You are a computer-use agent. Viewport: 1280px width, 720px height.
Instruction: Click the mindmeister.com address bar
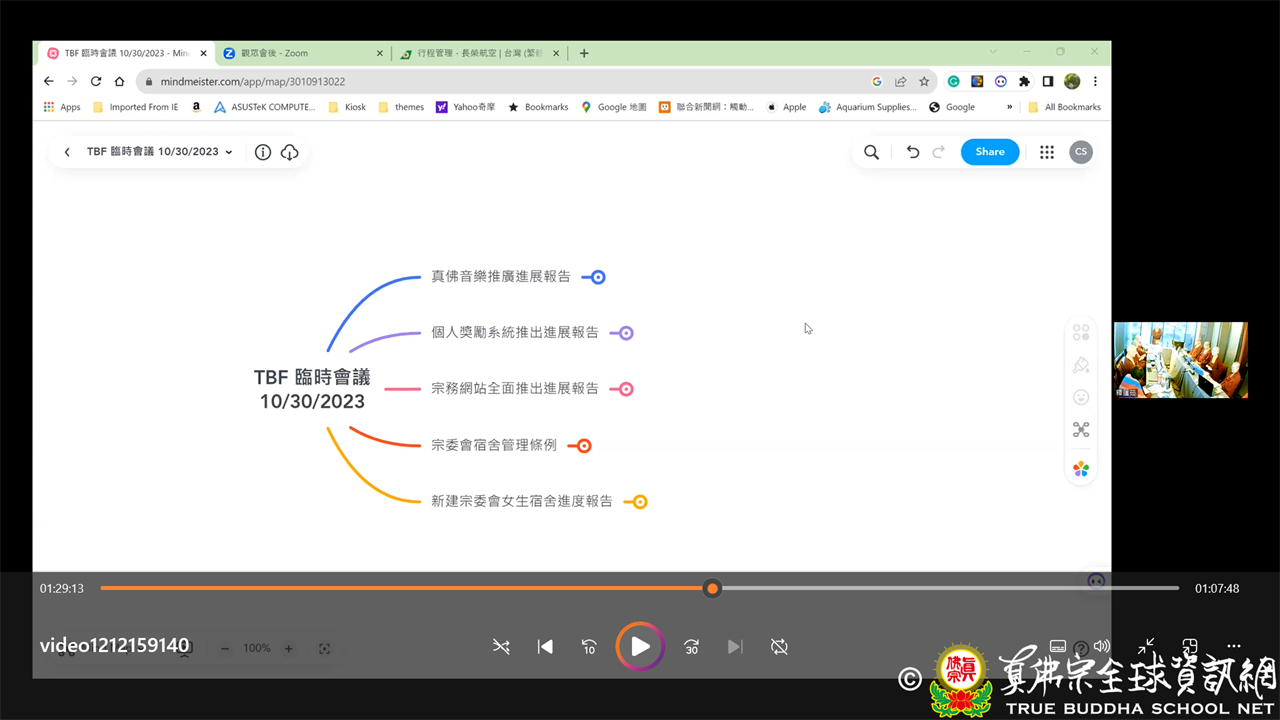tap(500, 81)
